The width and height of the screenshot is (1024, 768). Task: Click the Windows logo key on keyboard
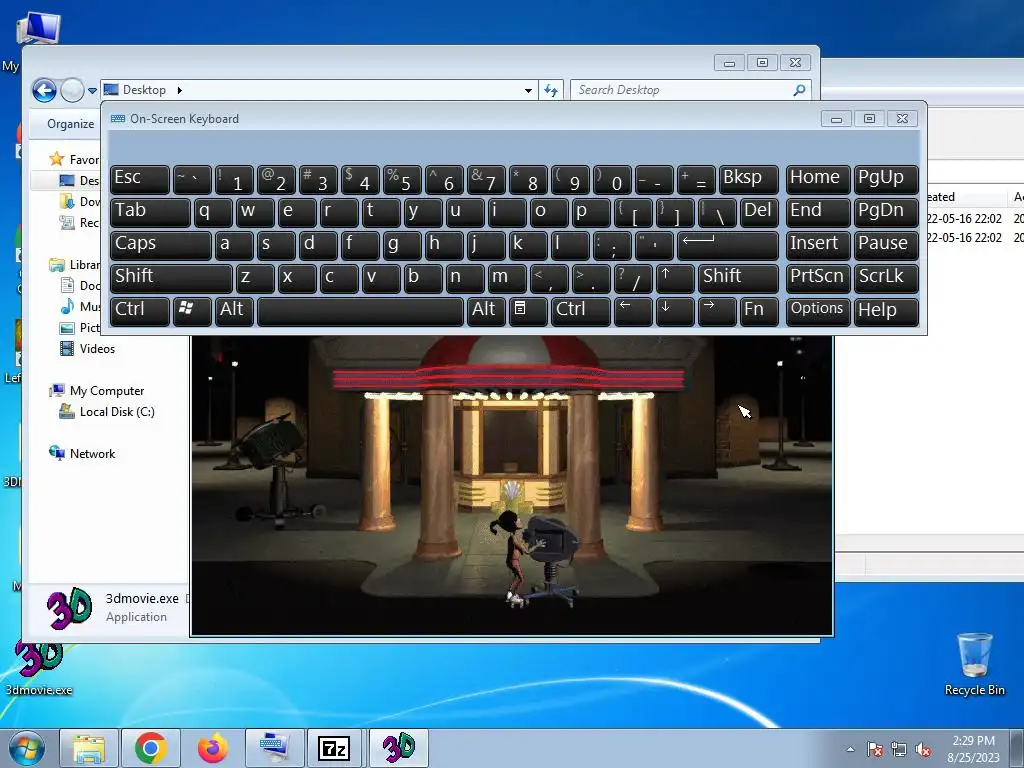coord(192,311)
